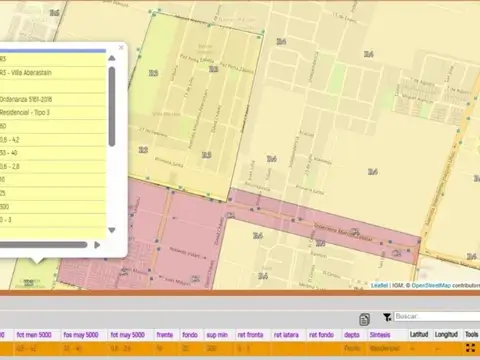Click the zoom-to-feature icon under Tools
480x360 pixels.
[470, 348]
